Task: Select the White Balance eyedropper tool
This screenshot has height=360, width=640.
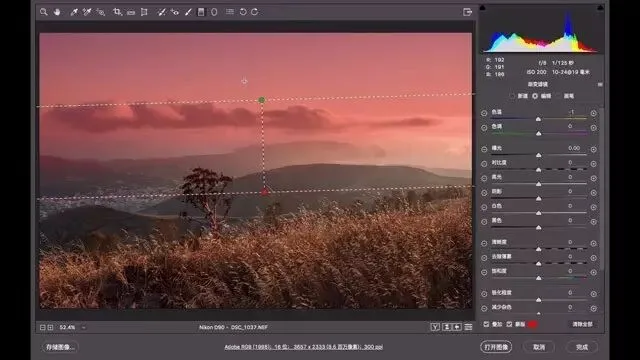Action: 74,12
